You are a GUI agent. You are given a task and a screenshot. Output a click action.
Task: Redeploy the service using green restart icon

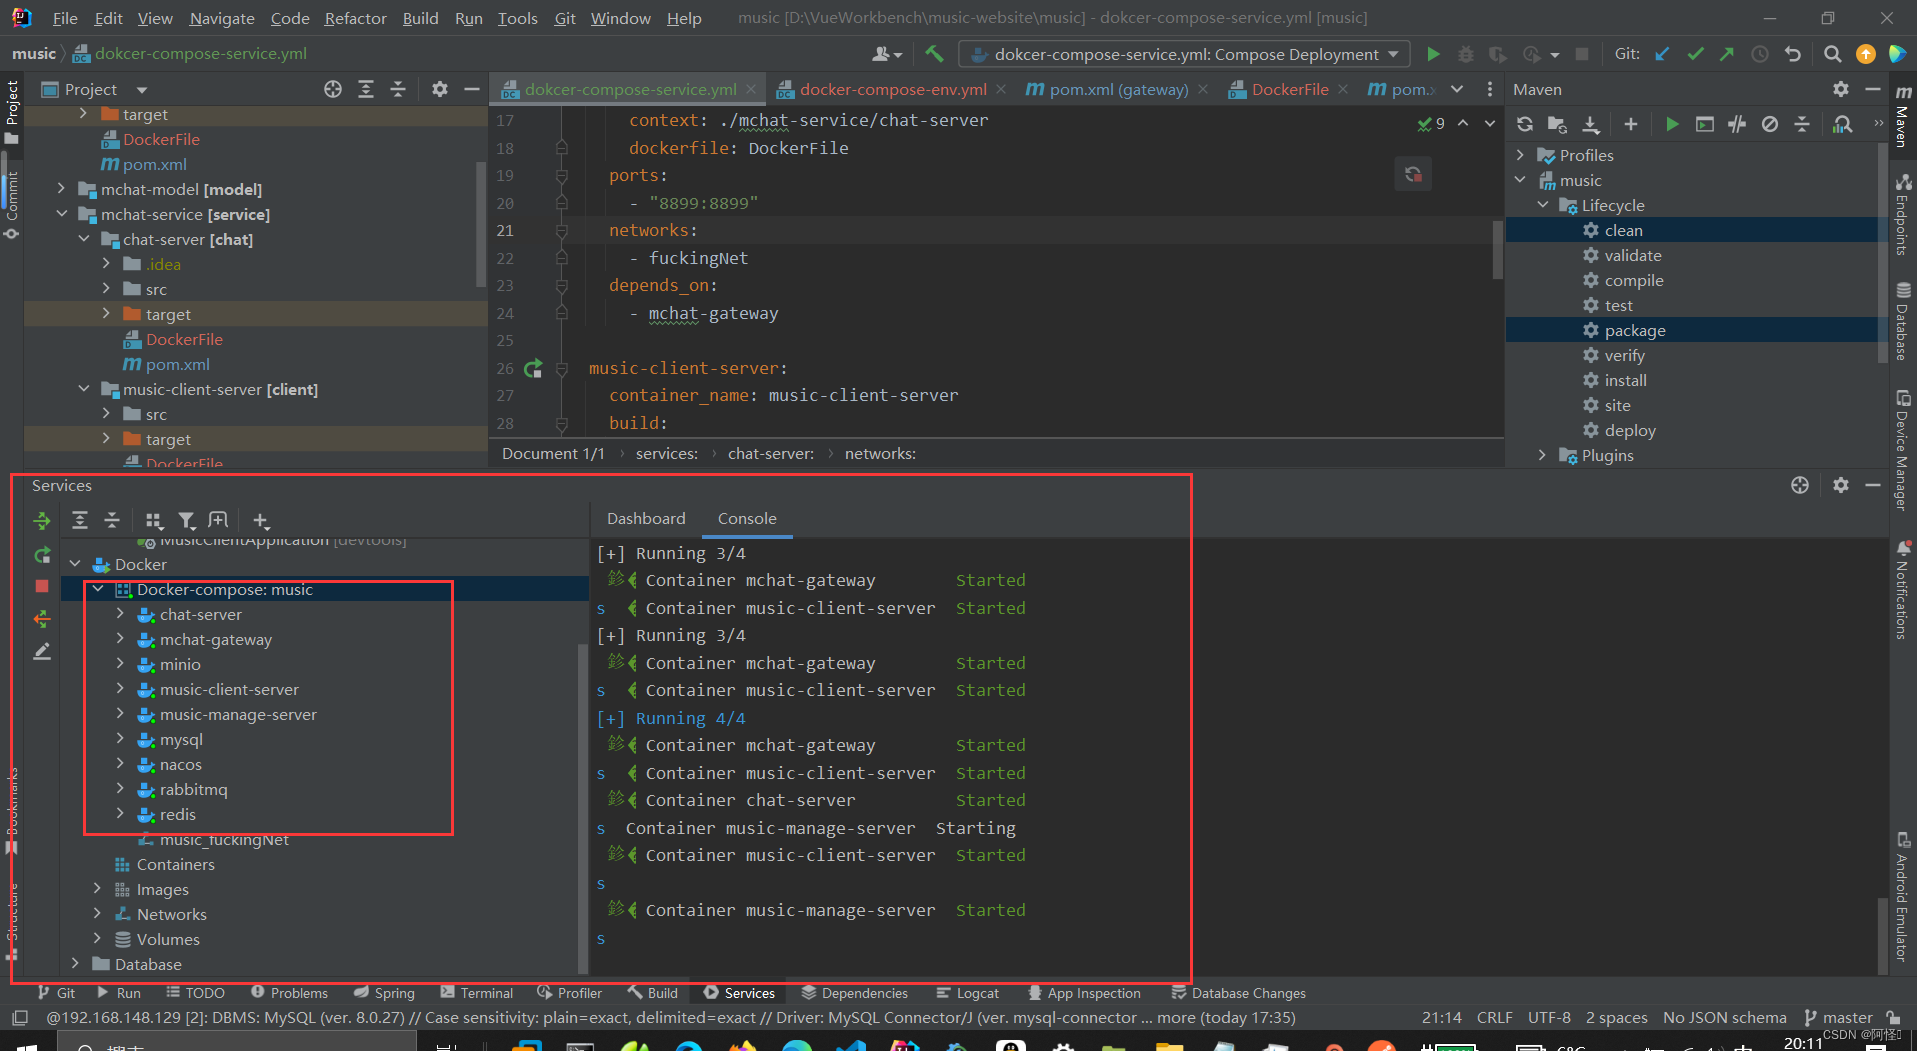pos(42,554)
